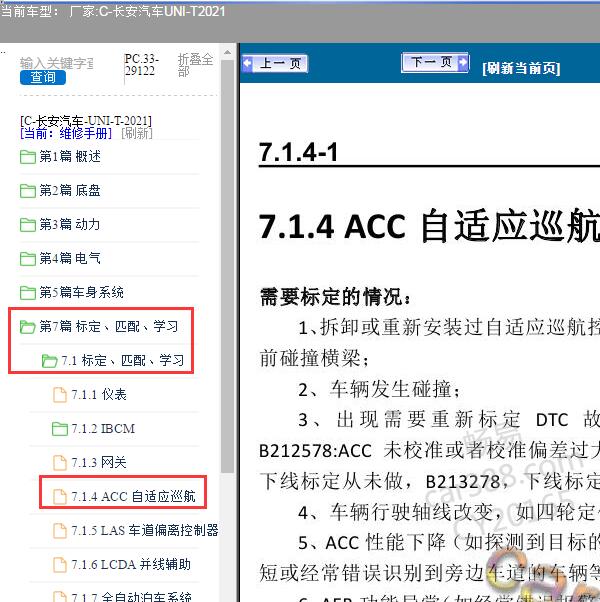
Task: Collapse the 7.1 标定、匹配、学习 section
Action: pos(122,361)
